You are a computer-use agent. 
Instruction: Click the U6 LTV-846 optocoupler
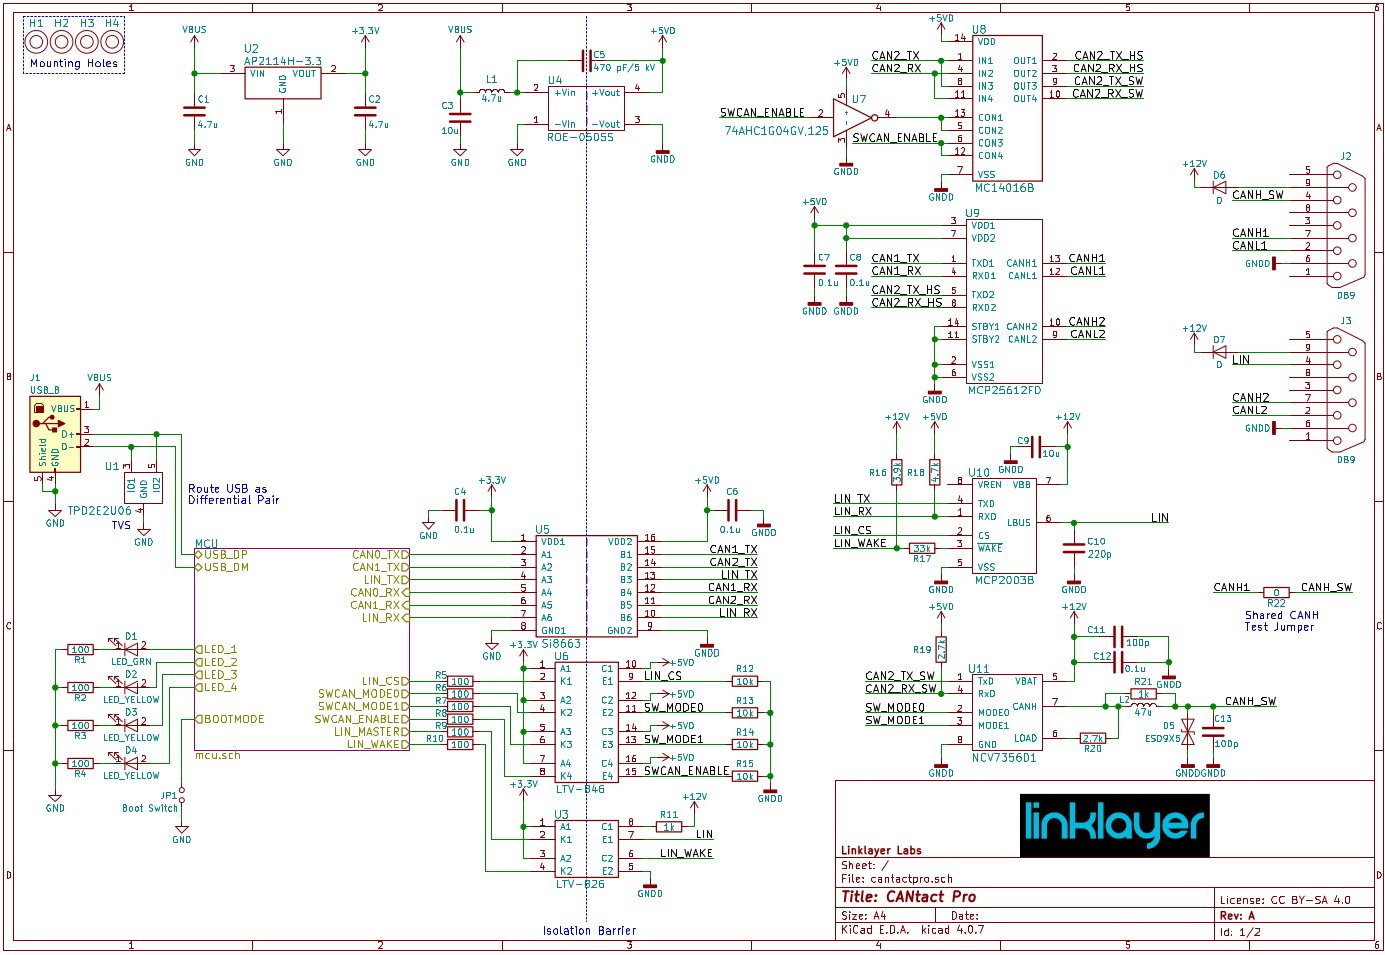click(x=586, y=722)
